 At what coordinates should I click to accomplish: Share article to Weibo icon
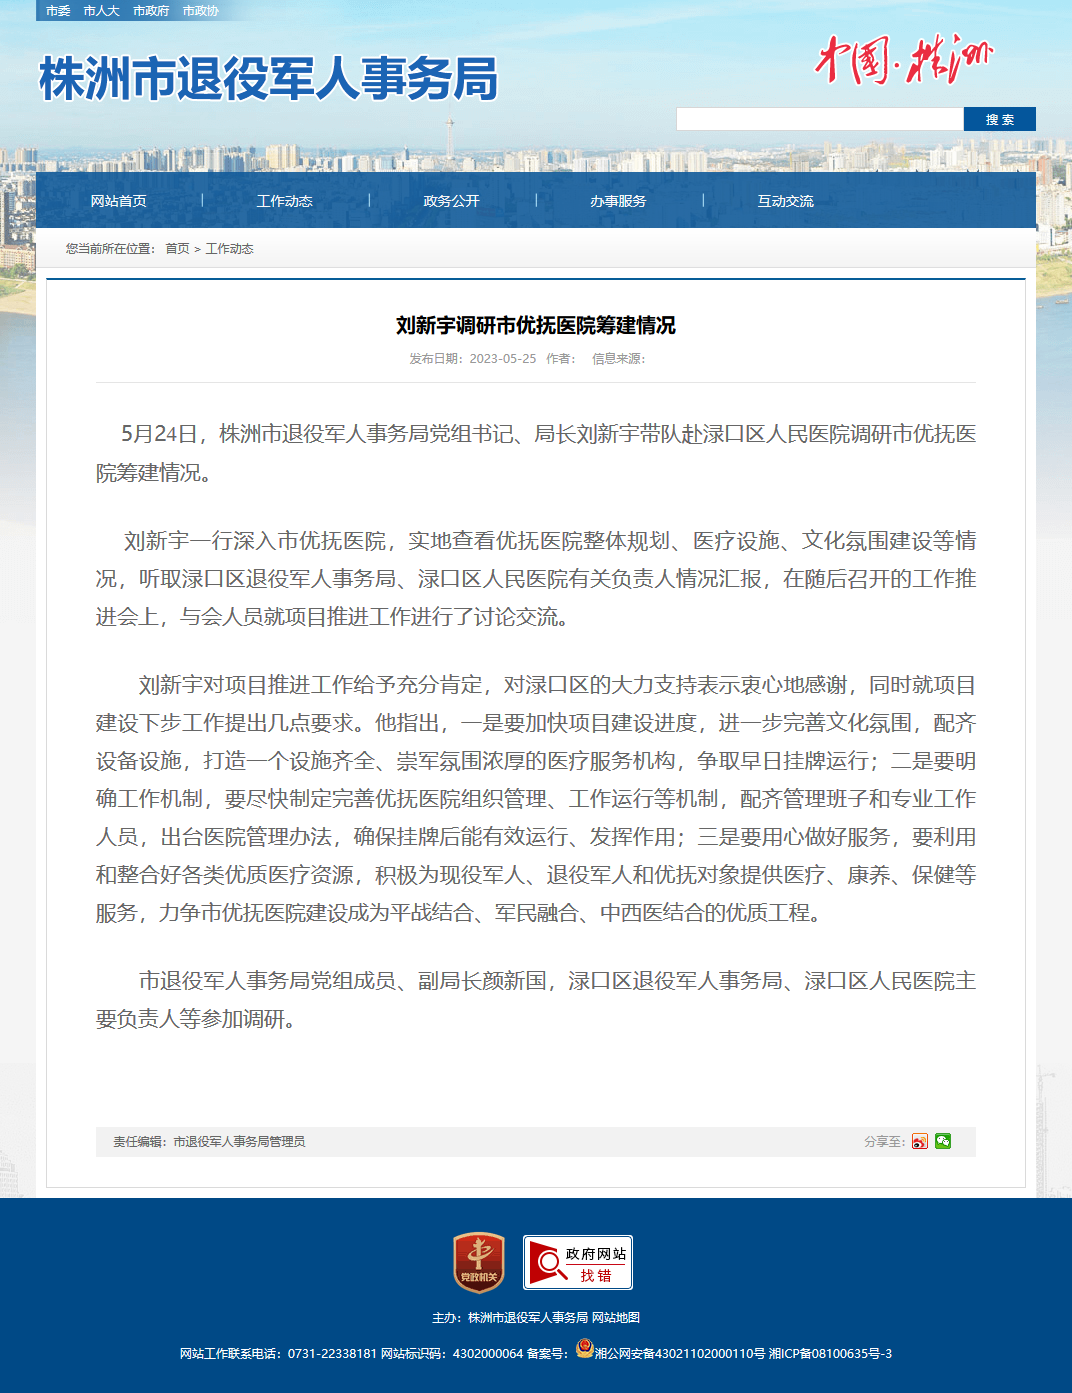919,1141
